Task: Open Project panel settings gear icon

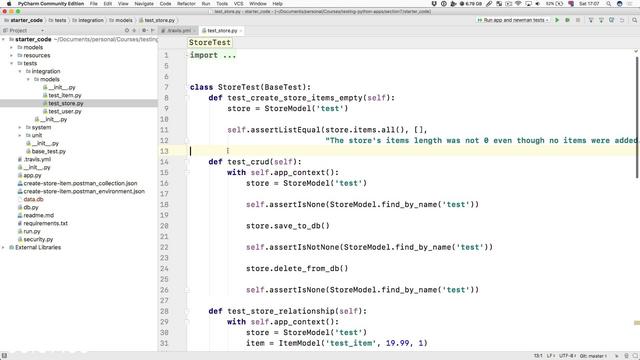Action: tap(144, 31)
